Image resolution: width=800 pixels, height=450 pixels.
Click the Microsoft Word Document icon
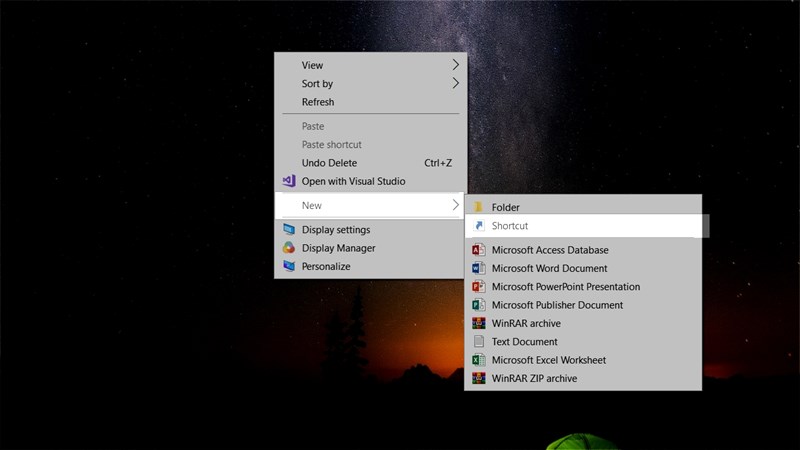(479, 268)
